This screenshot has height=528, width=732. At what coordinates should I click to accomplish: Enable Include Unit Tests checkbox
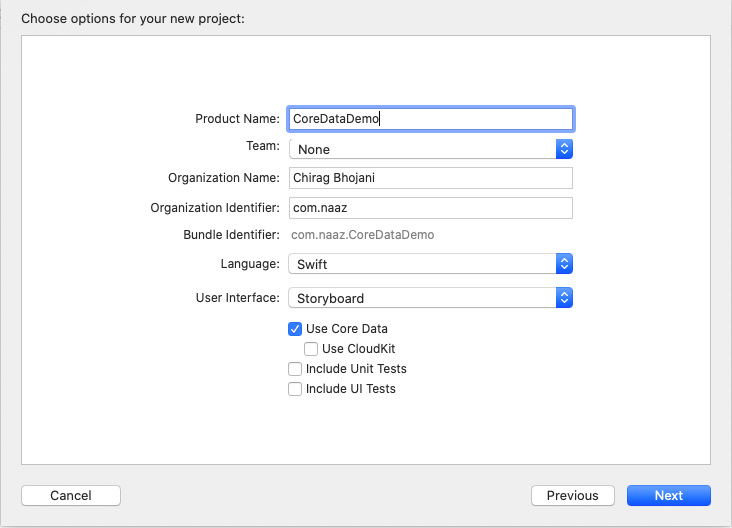tap(295, 369)
